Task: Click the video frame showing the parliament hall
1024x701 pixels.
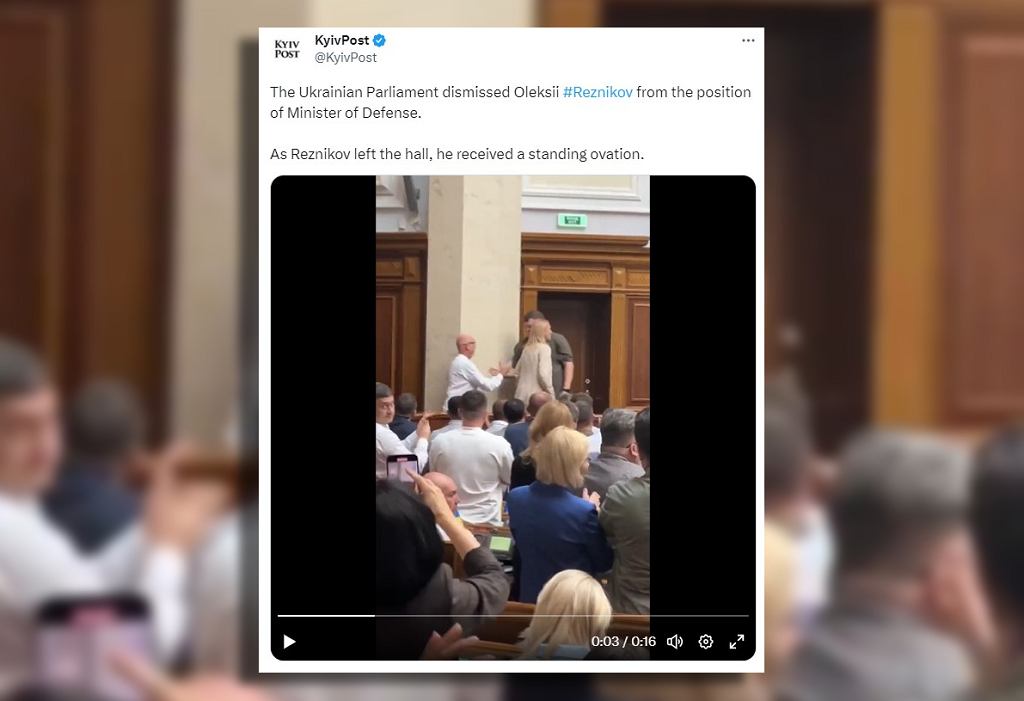Action: click(x=513, y=392)
